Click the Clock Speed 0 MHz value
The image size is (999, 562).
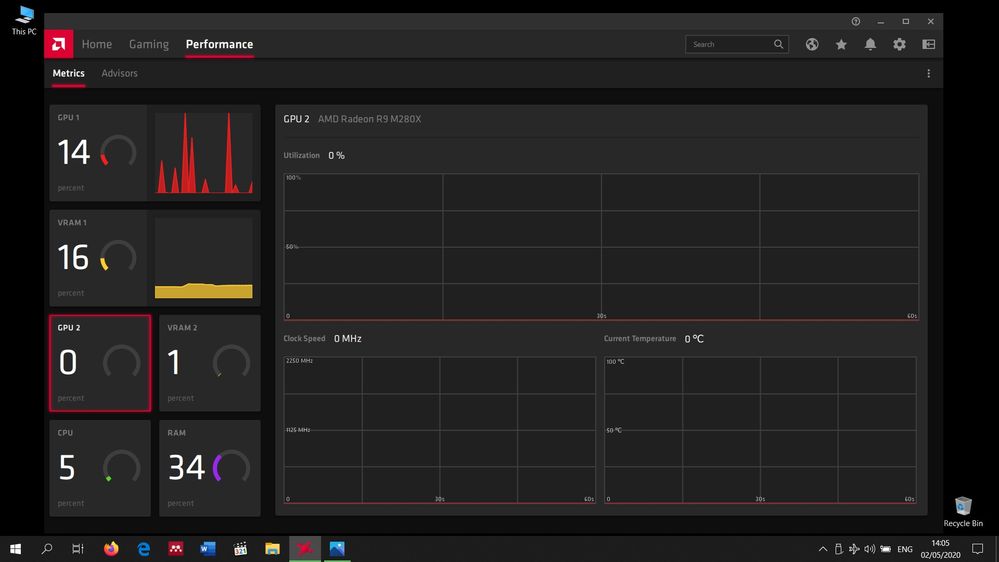click(x=348, y=338)
